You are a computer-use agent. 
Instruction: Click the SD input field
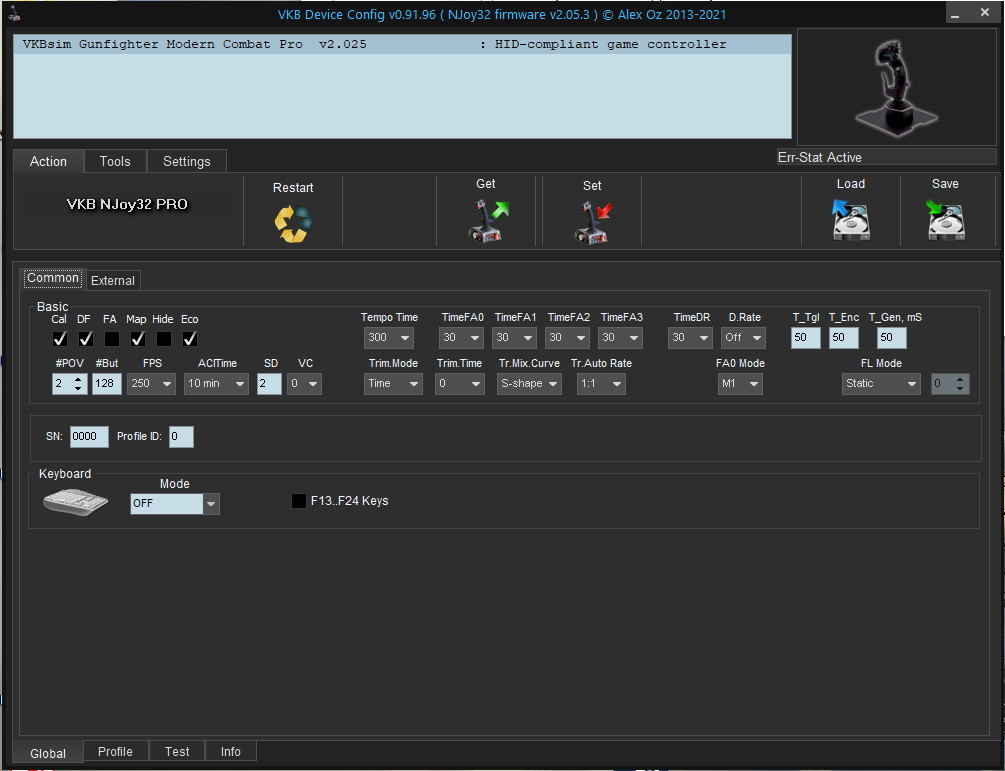tap(269, 384)
